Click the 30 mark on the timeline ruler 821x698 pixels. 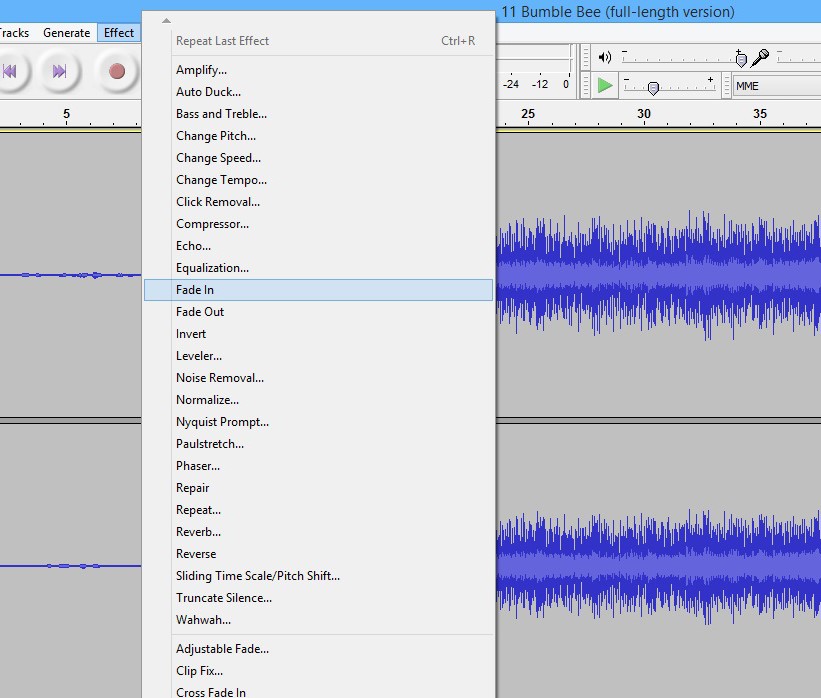click(x=644, y=114)
